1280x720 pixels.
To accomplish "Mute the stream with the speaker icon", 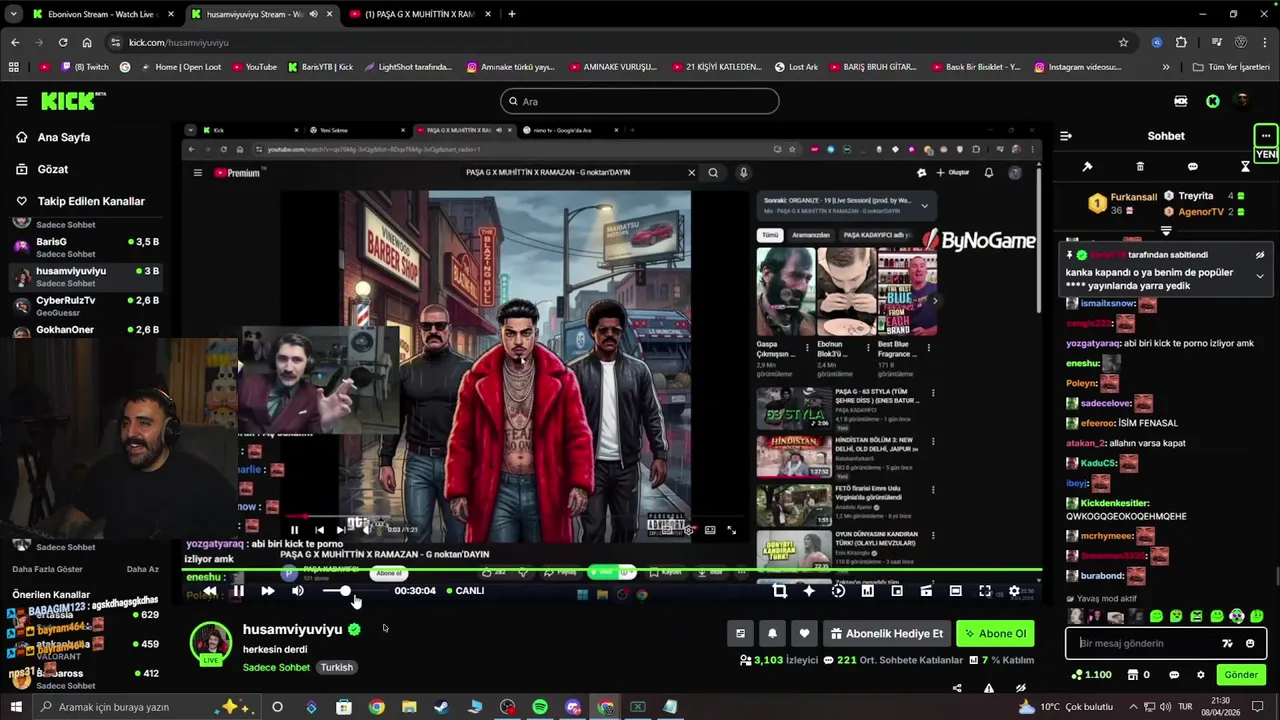I will pos(297,591).
